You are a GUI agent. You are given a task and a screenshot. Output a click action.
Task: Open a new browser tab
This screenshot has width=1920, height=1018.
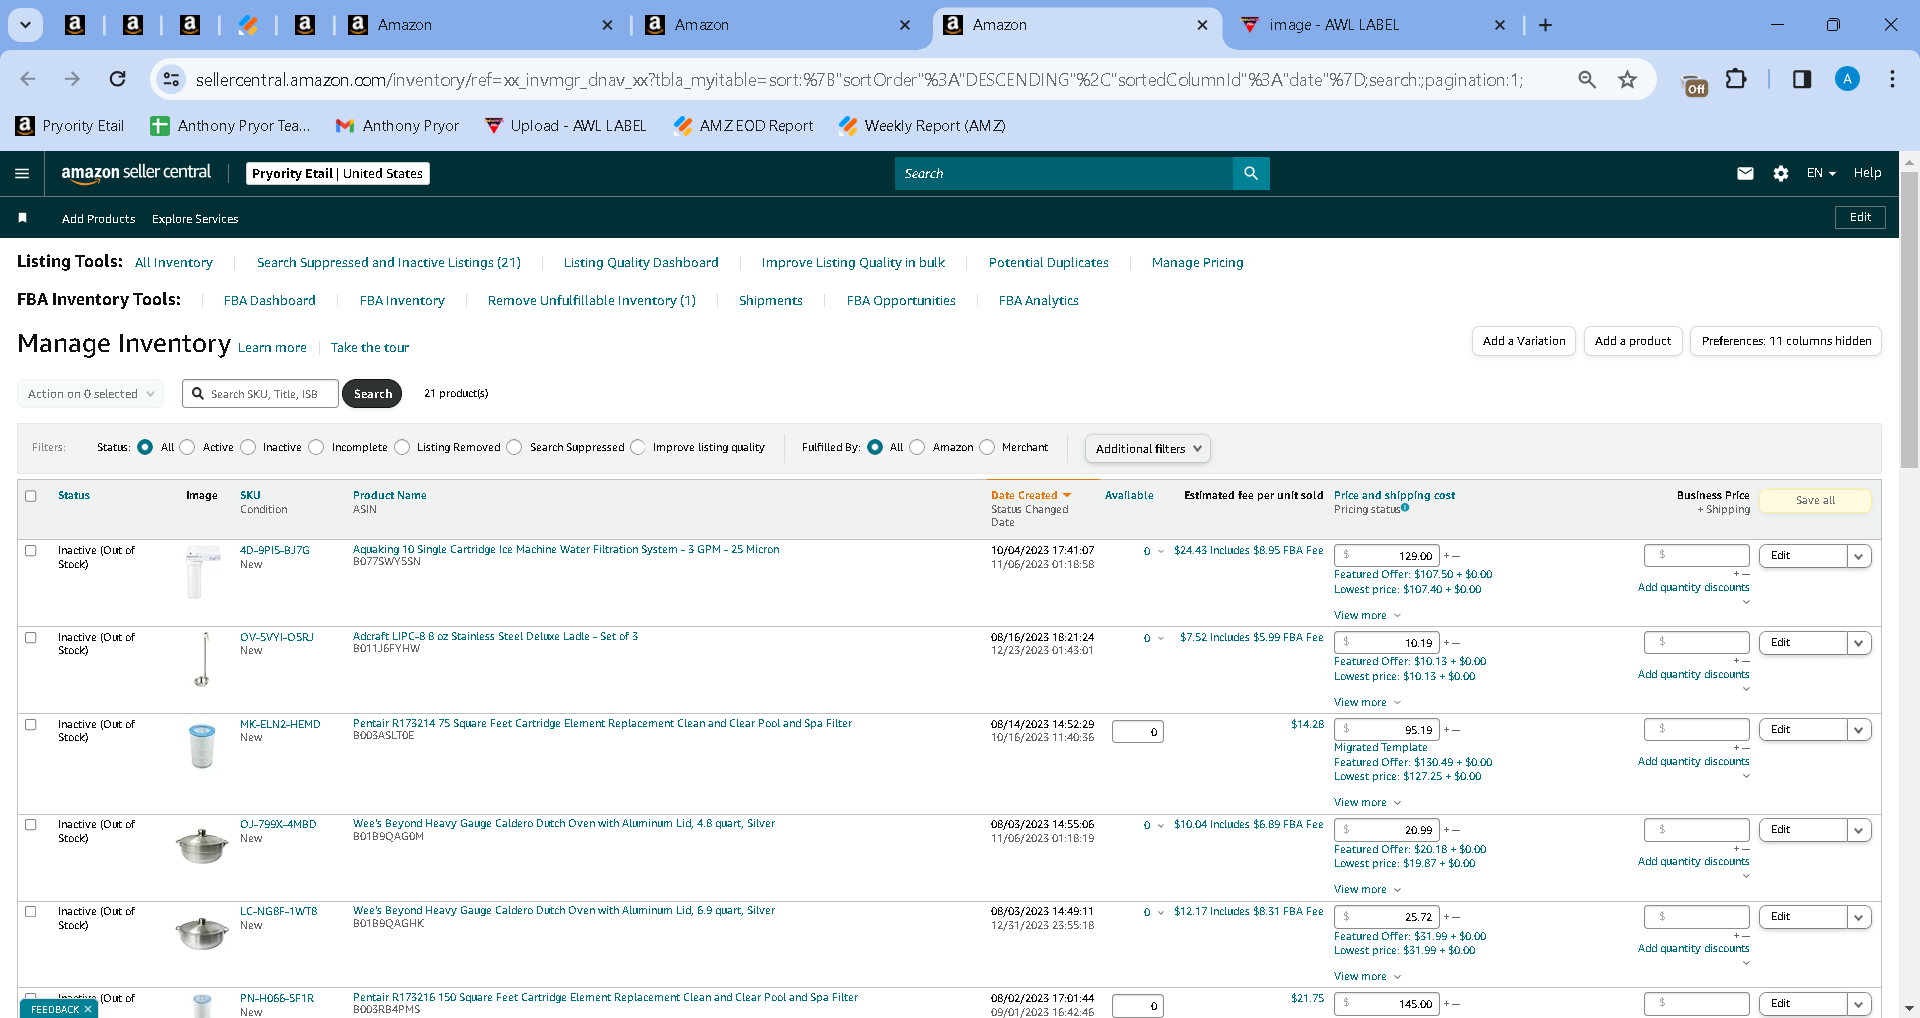1545,25
